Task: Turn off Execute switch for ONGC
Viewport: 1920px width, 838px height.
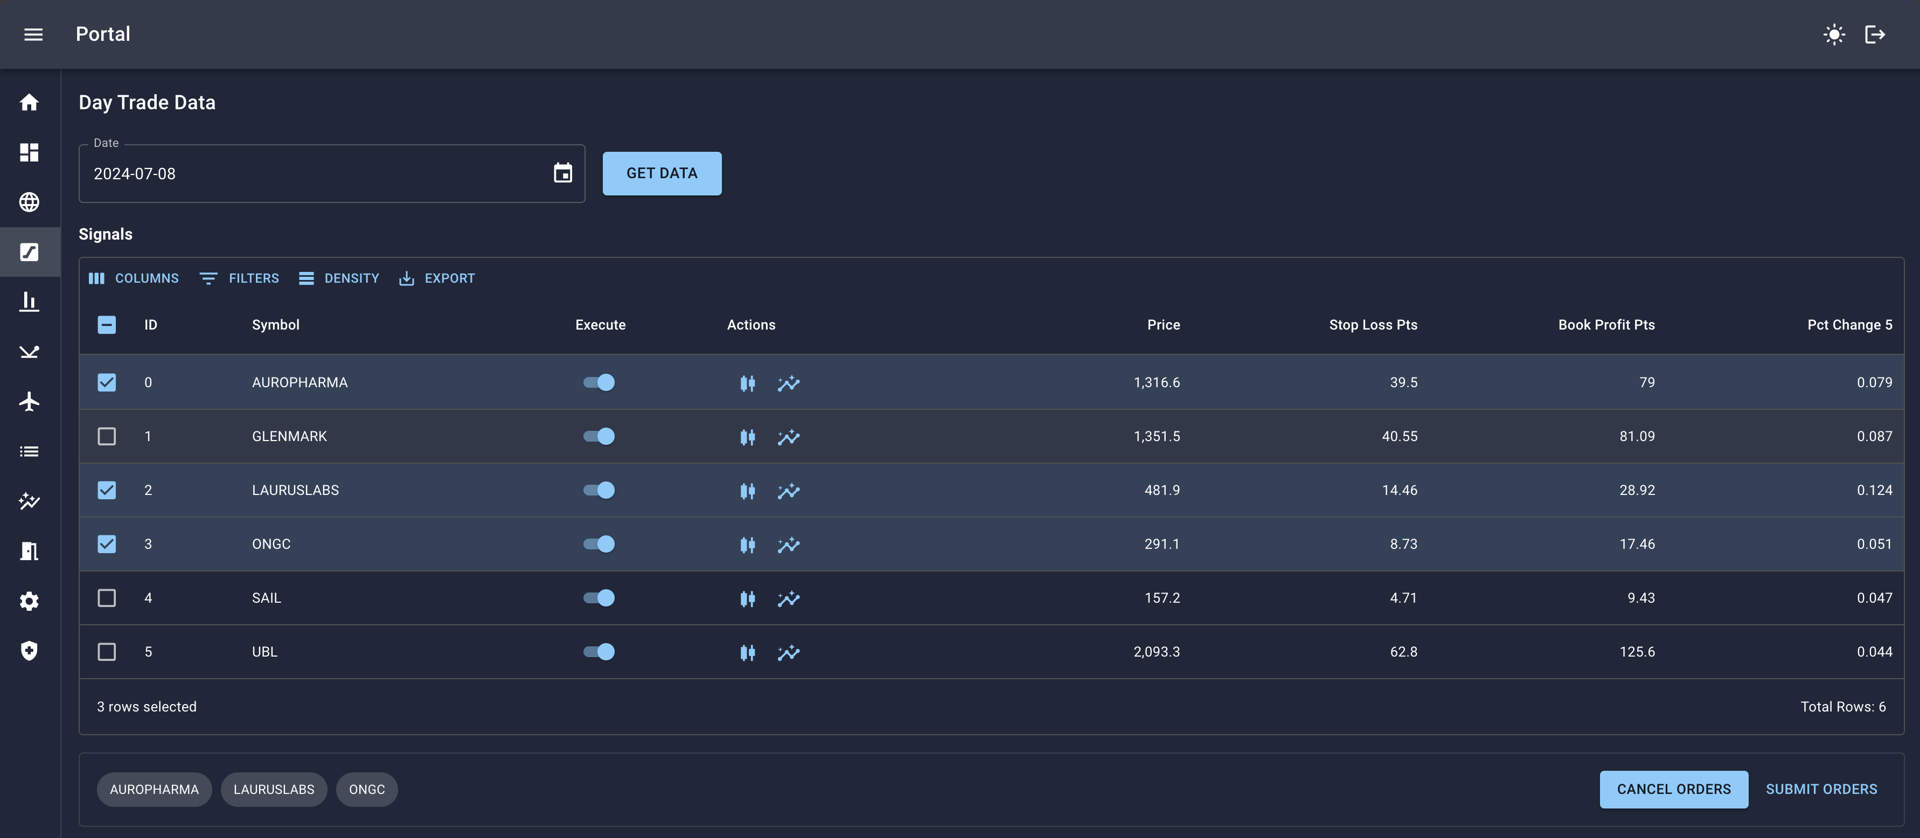Action: point(599,544)
